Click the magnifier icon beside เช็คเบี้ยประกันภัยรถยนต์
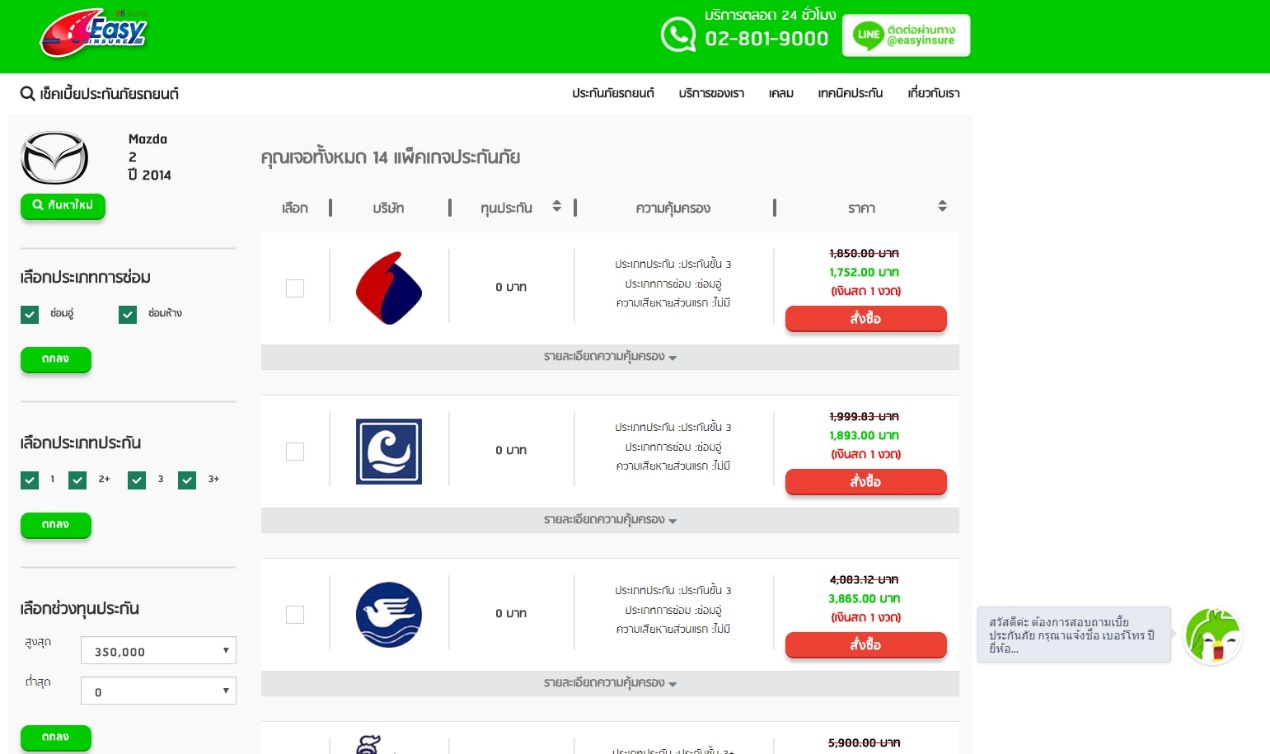The height and width of the screenshot is (754, 1270). pos(27,93)
